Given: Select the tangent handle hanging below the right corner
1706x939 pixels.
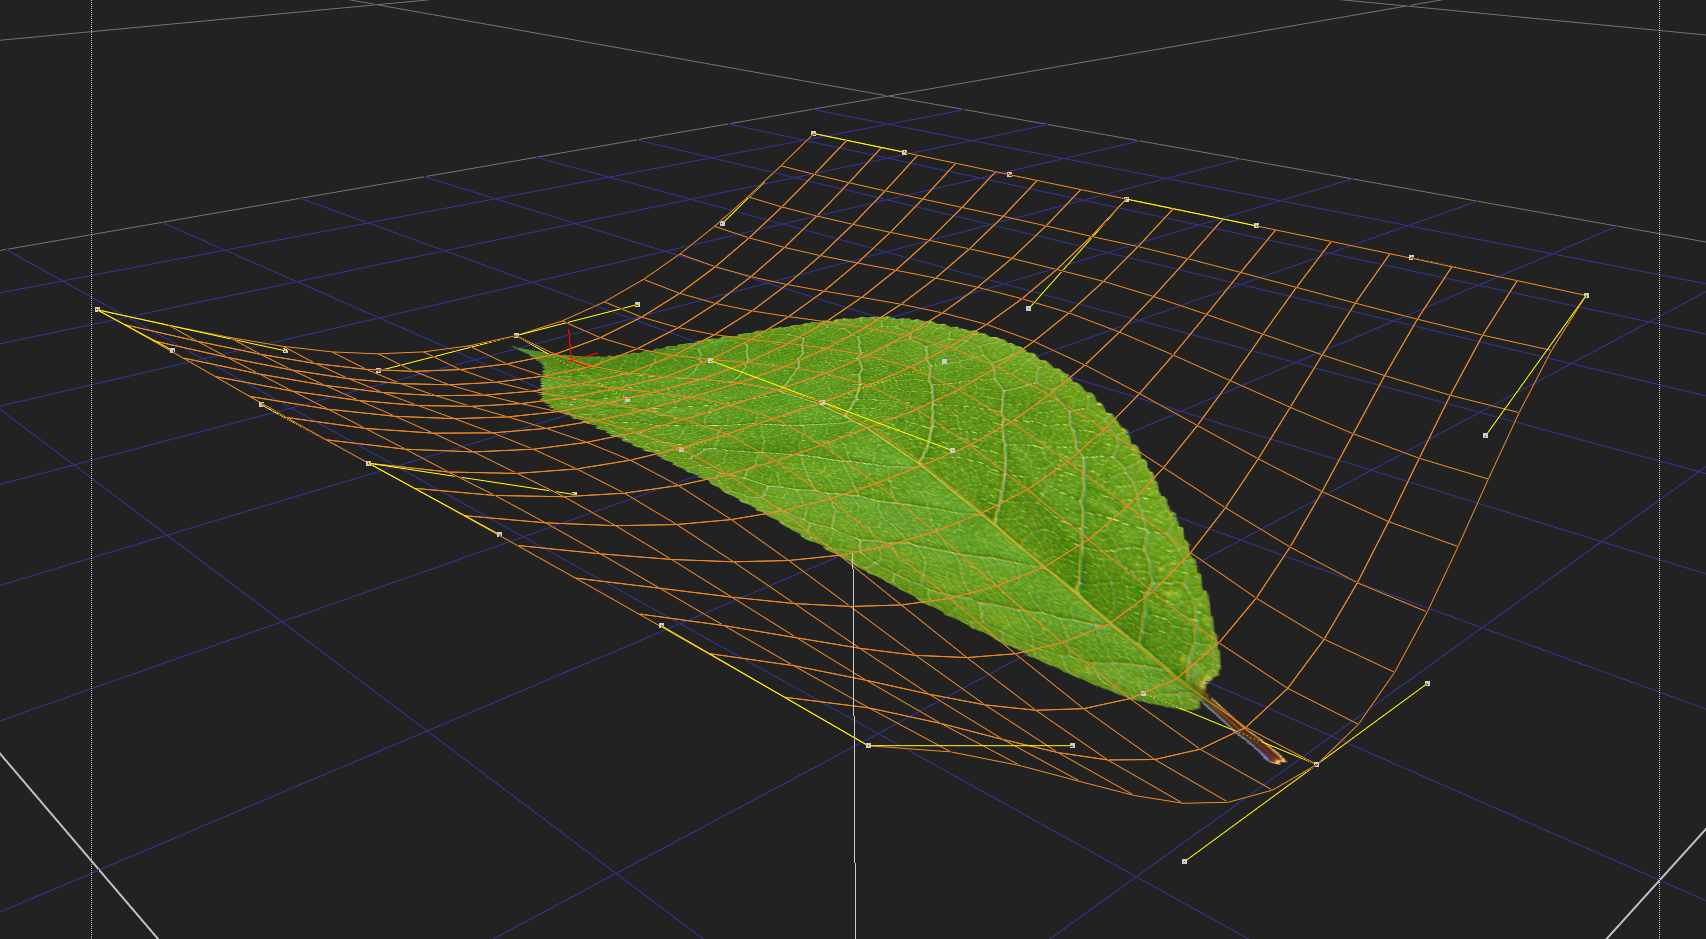Looking at the screenshot, I should [1485, 436].
